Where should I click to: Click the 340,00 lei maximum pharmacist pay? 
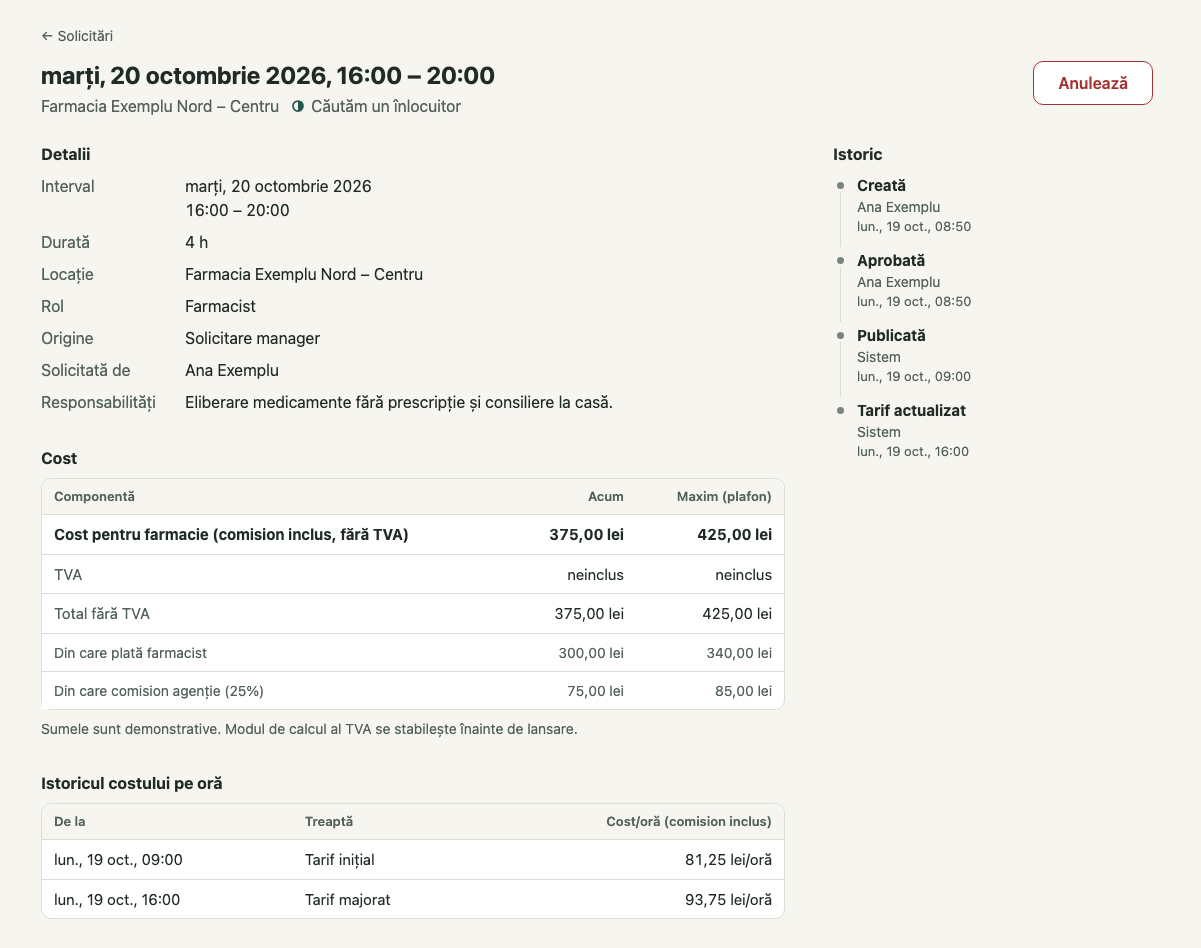point(739,653)
